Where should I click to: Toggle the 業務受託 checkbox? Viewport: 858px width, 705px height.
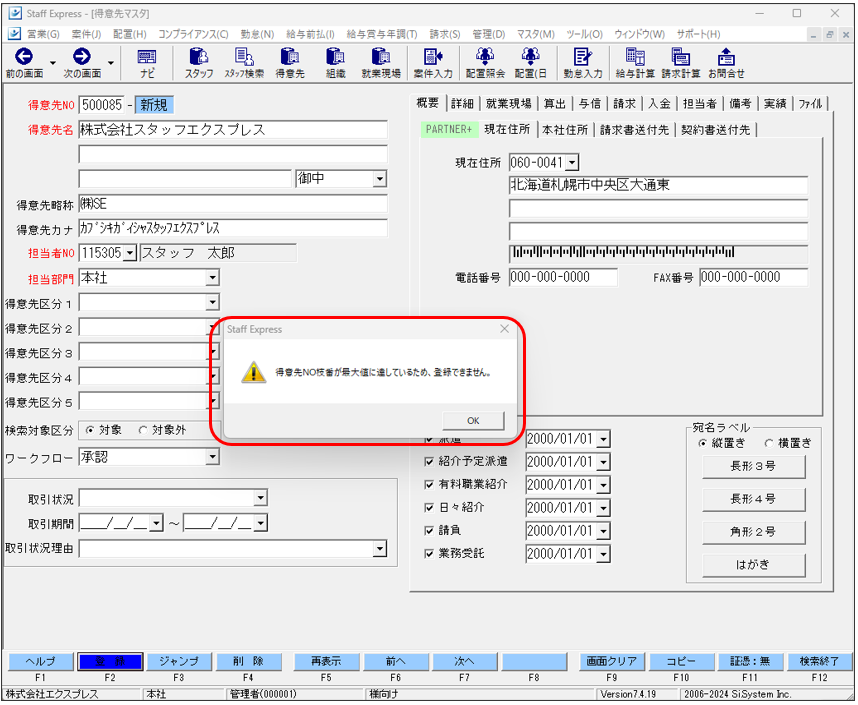point(430,553)
